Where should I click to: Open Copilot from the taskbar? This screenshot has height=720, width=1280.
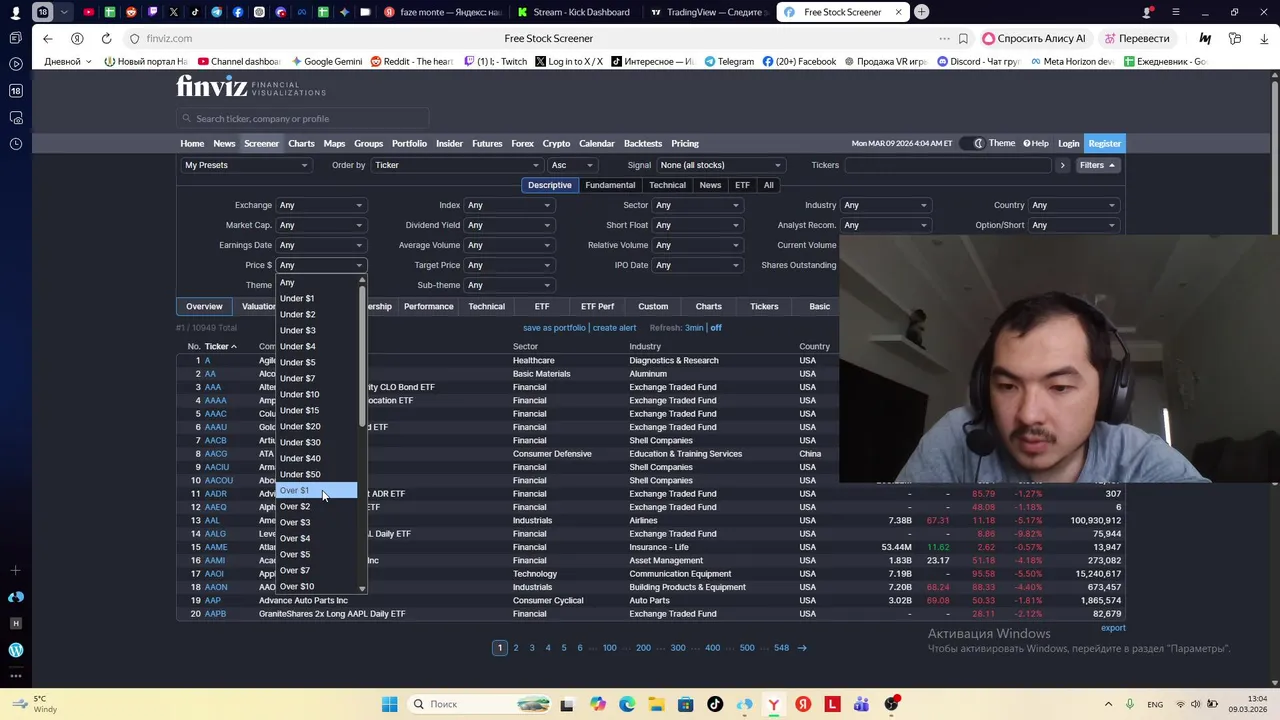598,704
